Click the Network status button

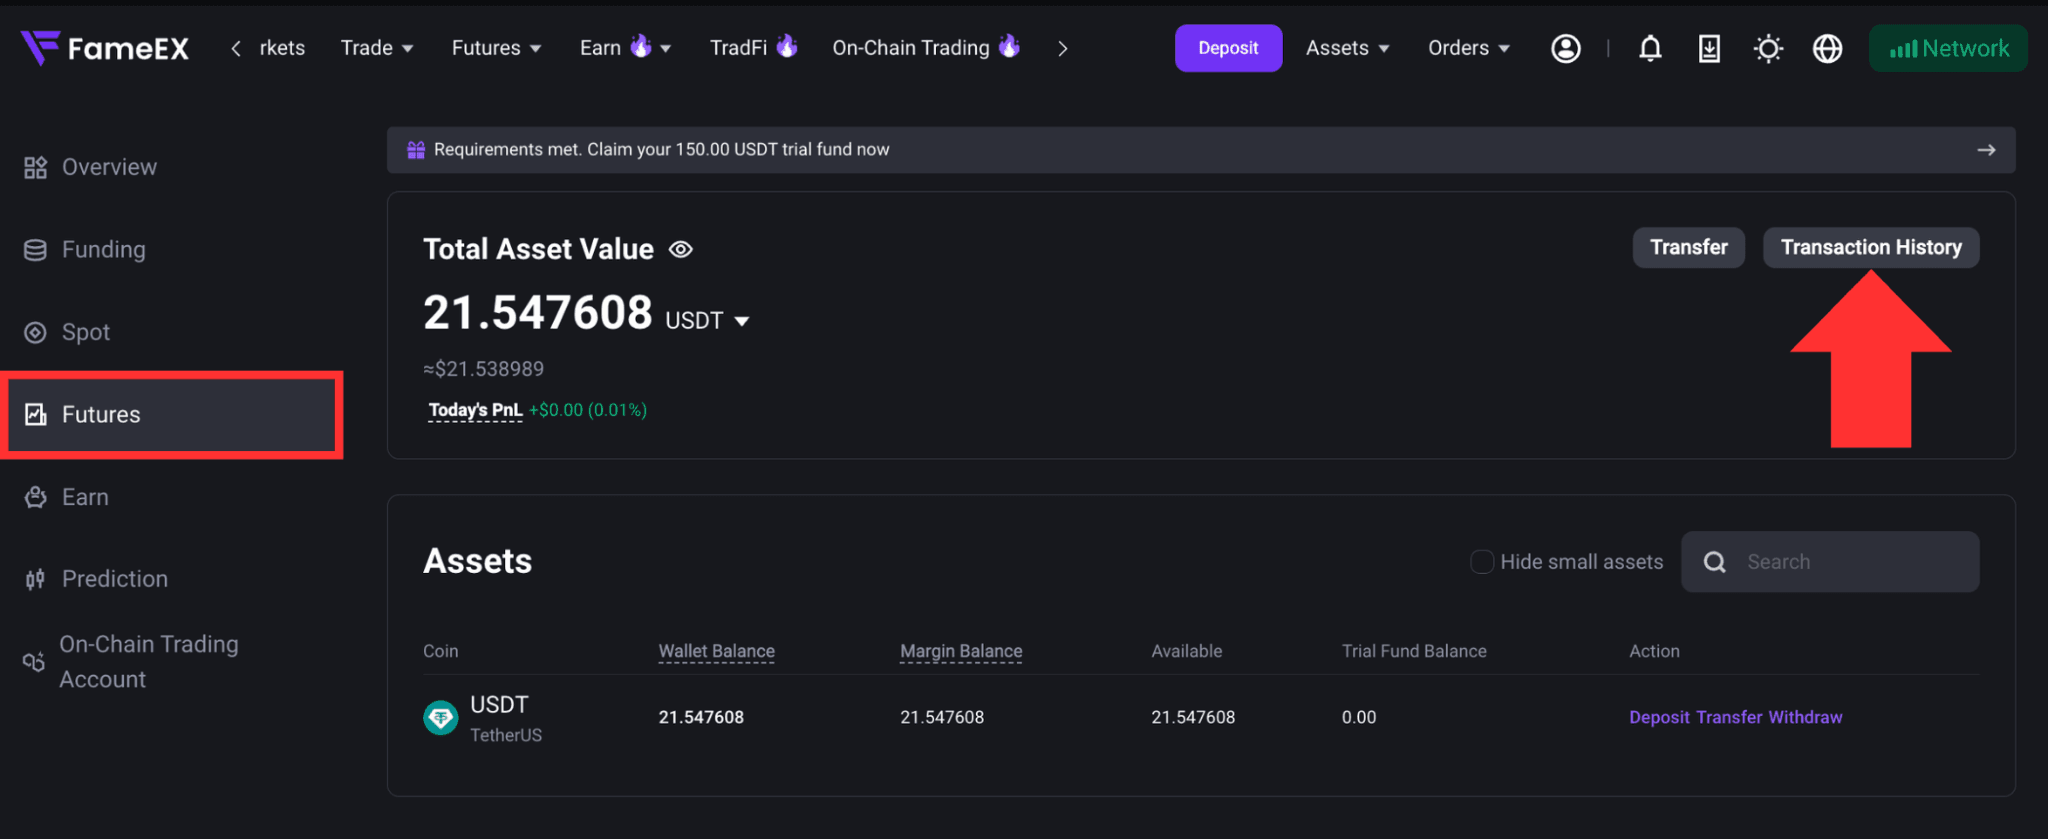click(x=1948, y=48)
